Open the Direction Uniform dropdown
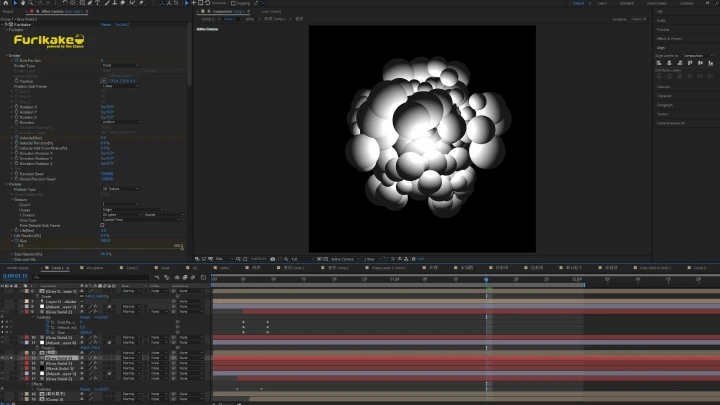Screen dimensions: 720x405 click(122, 122)
